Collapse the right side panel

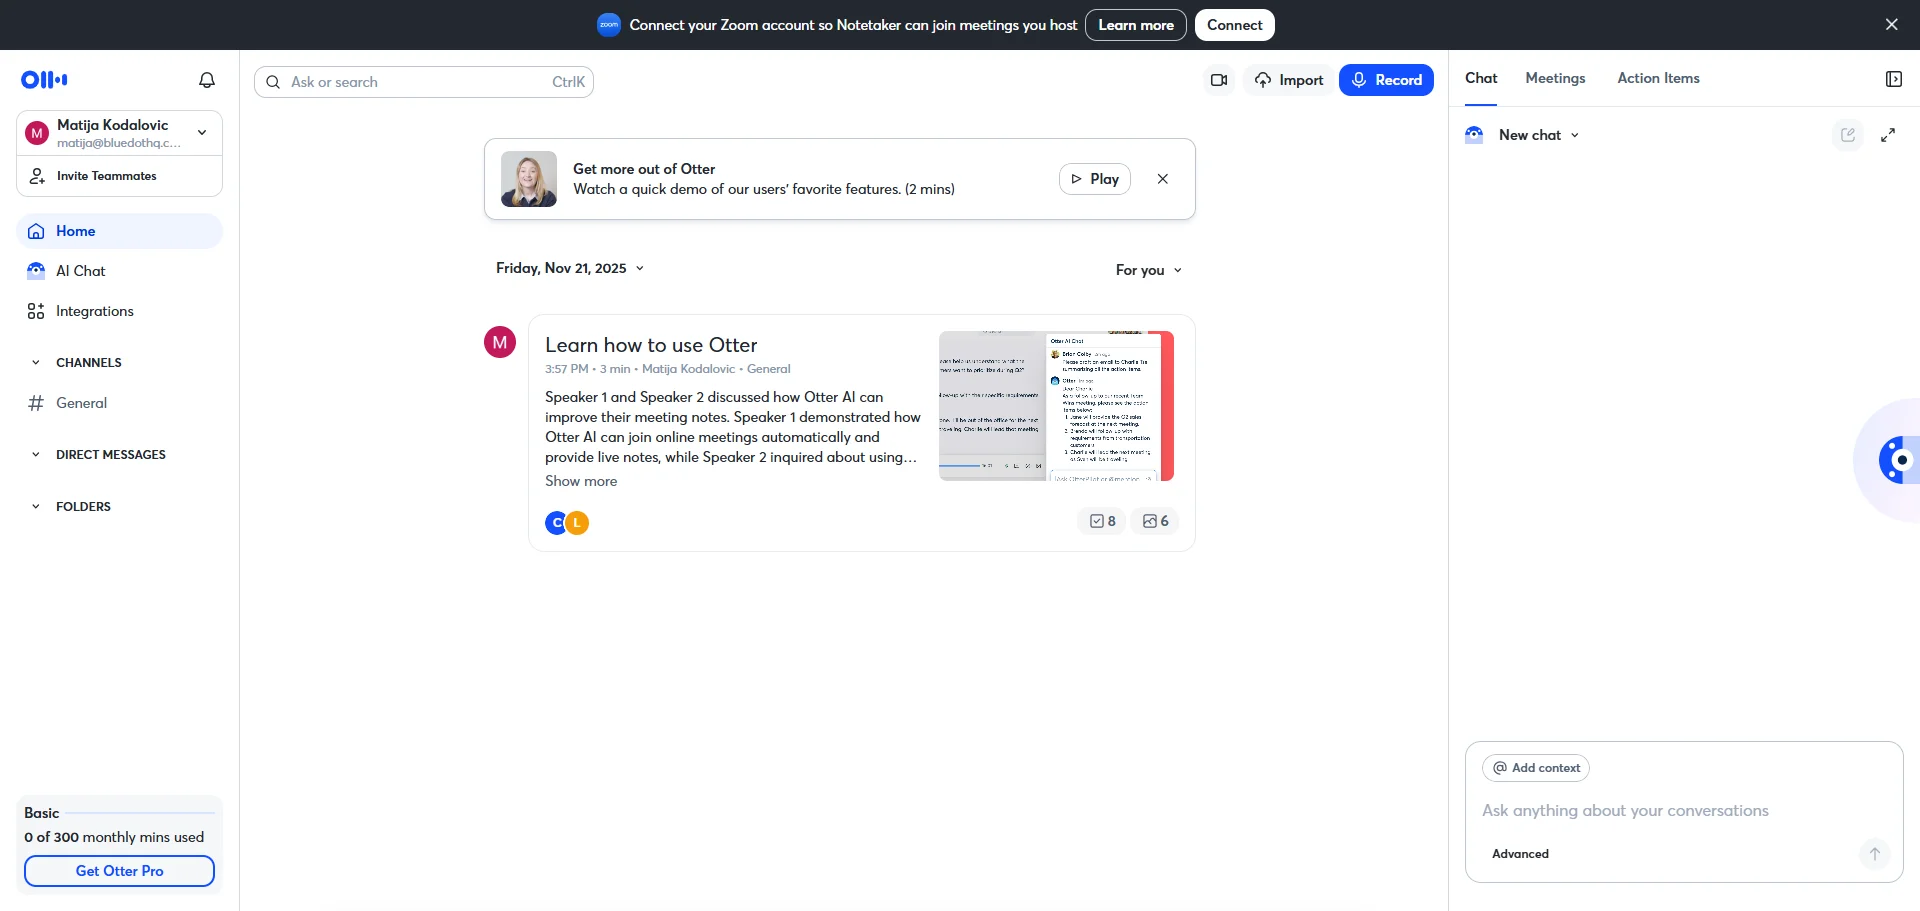(x=1893, y=79)
